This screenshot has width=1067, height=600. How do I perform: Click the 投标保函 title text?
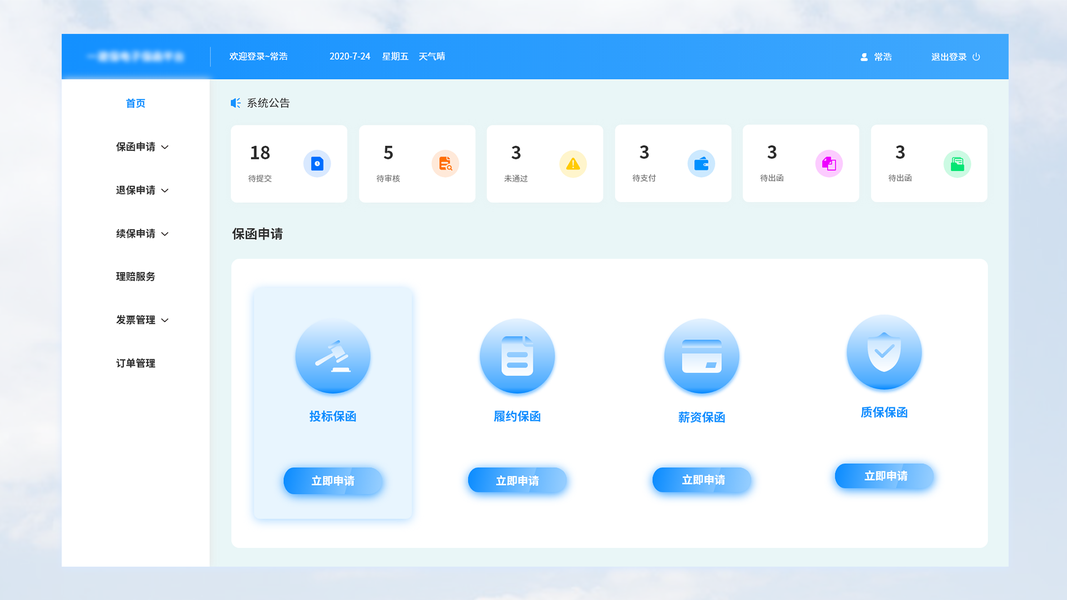point(333,416)
